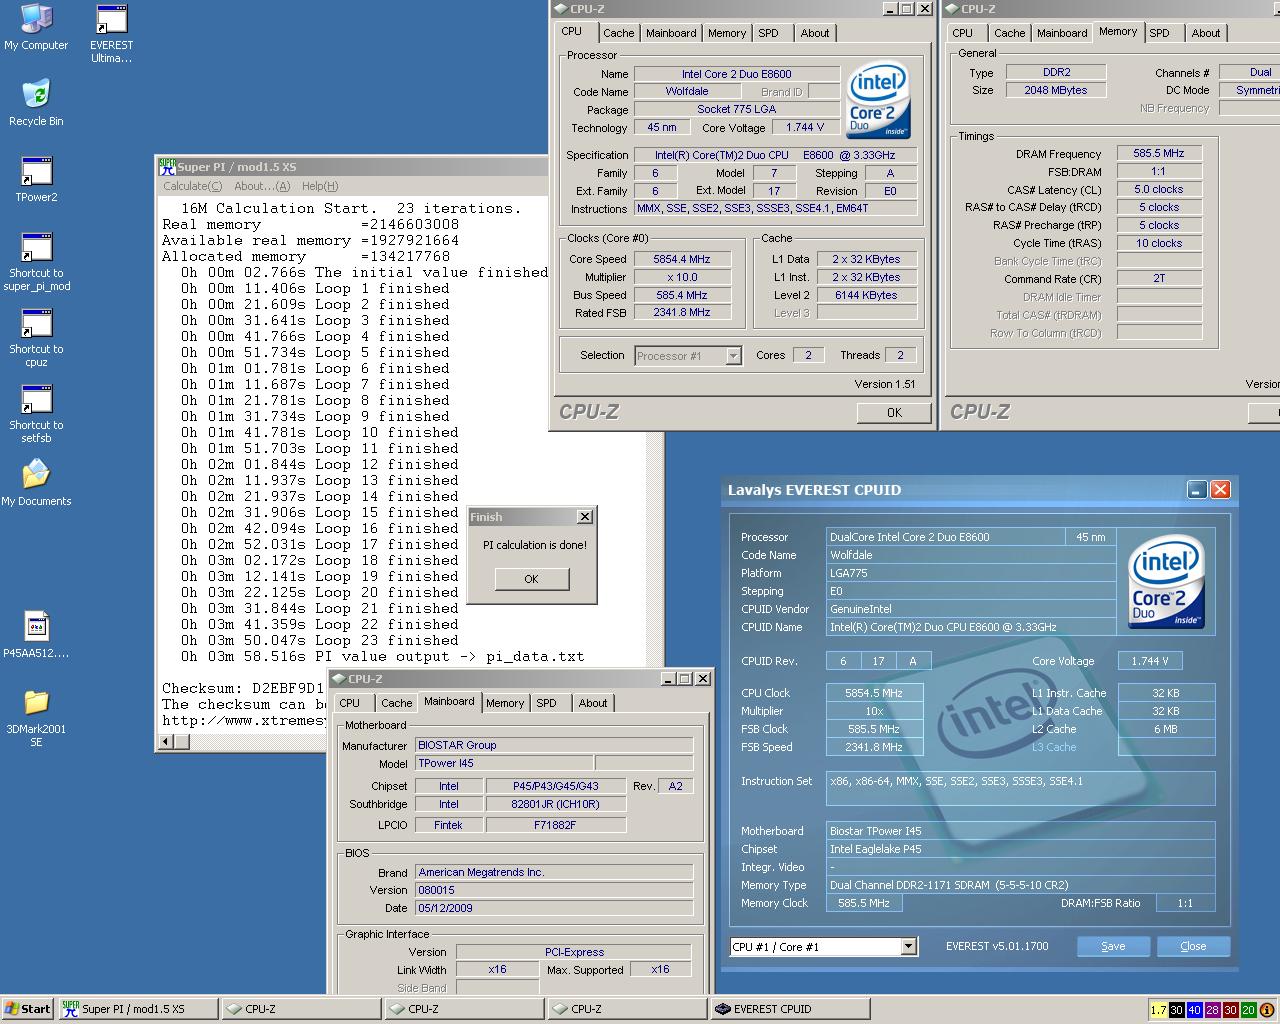This screenshot has width=1280, height=1024.
Task: Open the About menu in Super PI
Action: click(x=262, y=186)
